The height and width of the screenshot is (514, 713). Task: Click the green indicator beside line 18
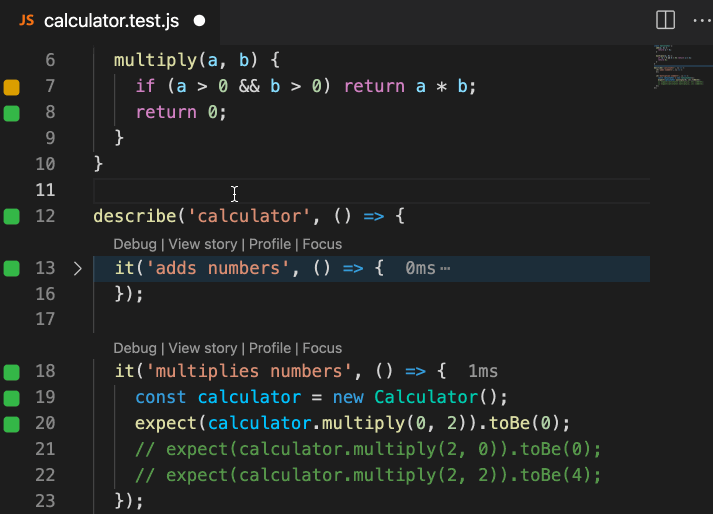pos(12,372)
